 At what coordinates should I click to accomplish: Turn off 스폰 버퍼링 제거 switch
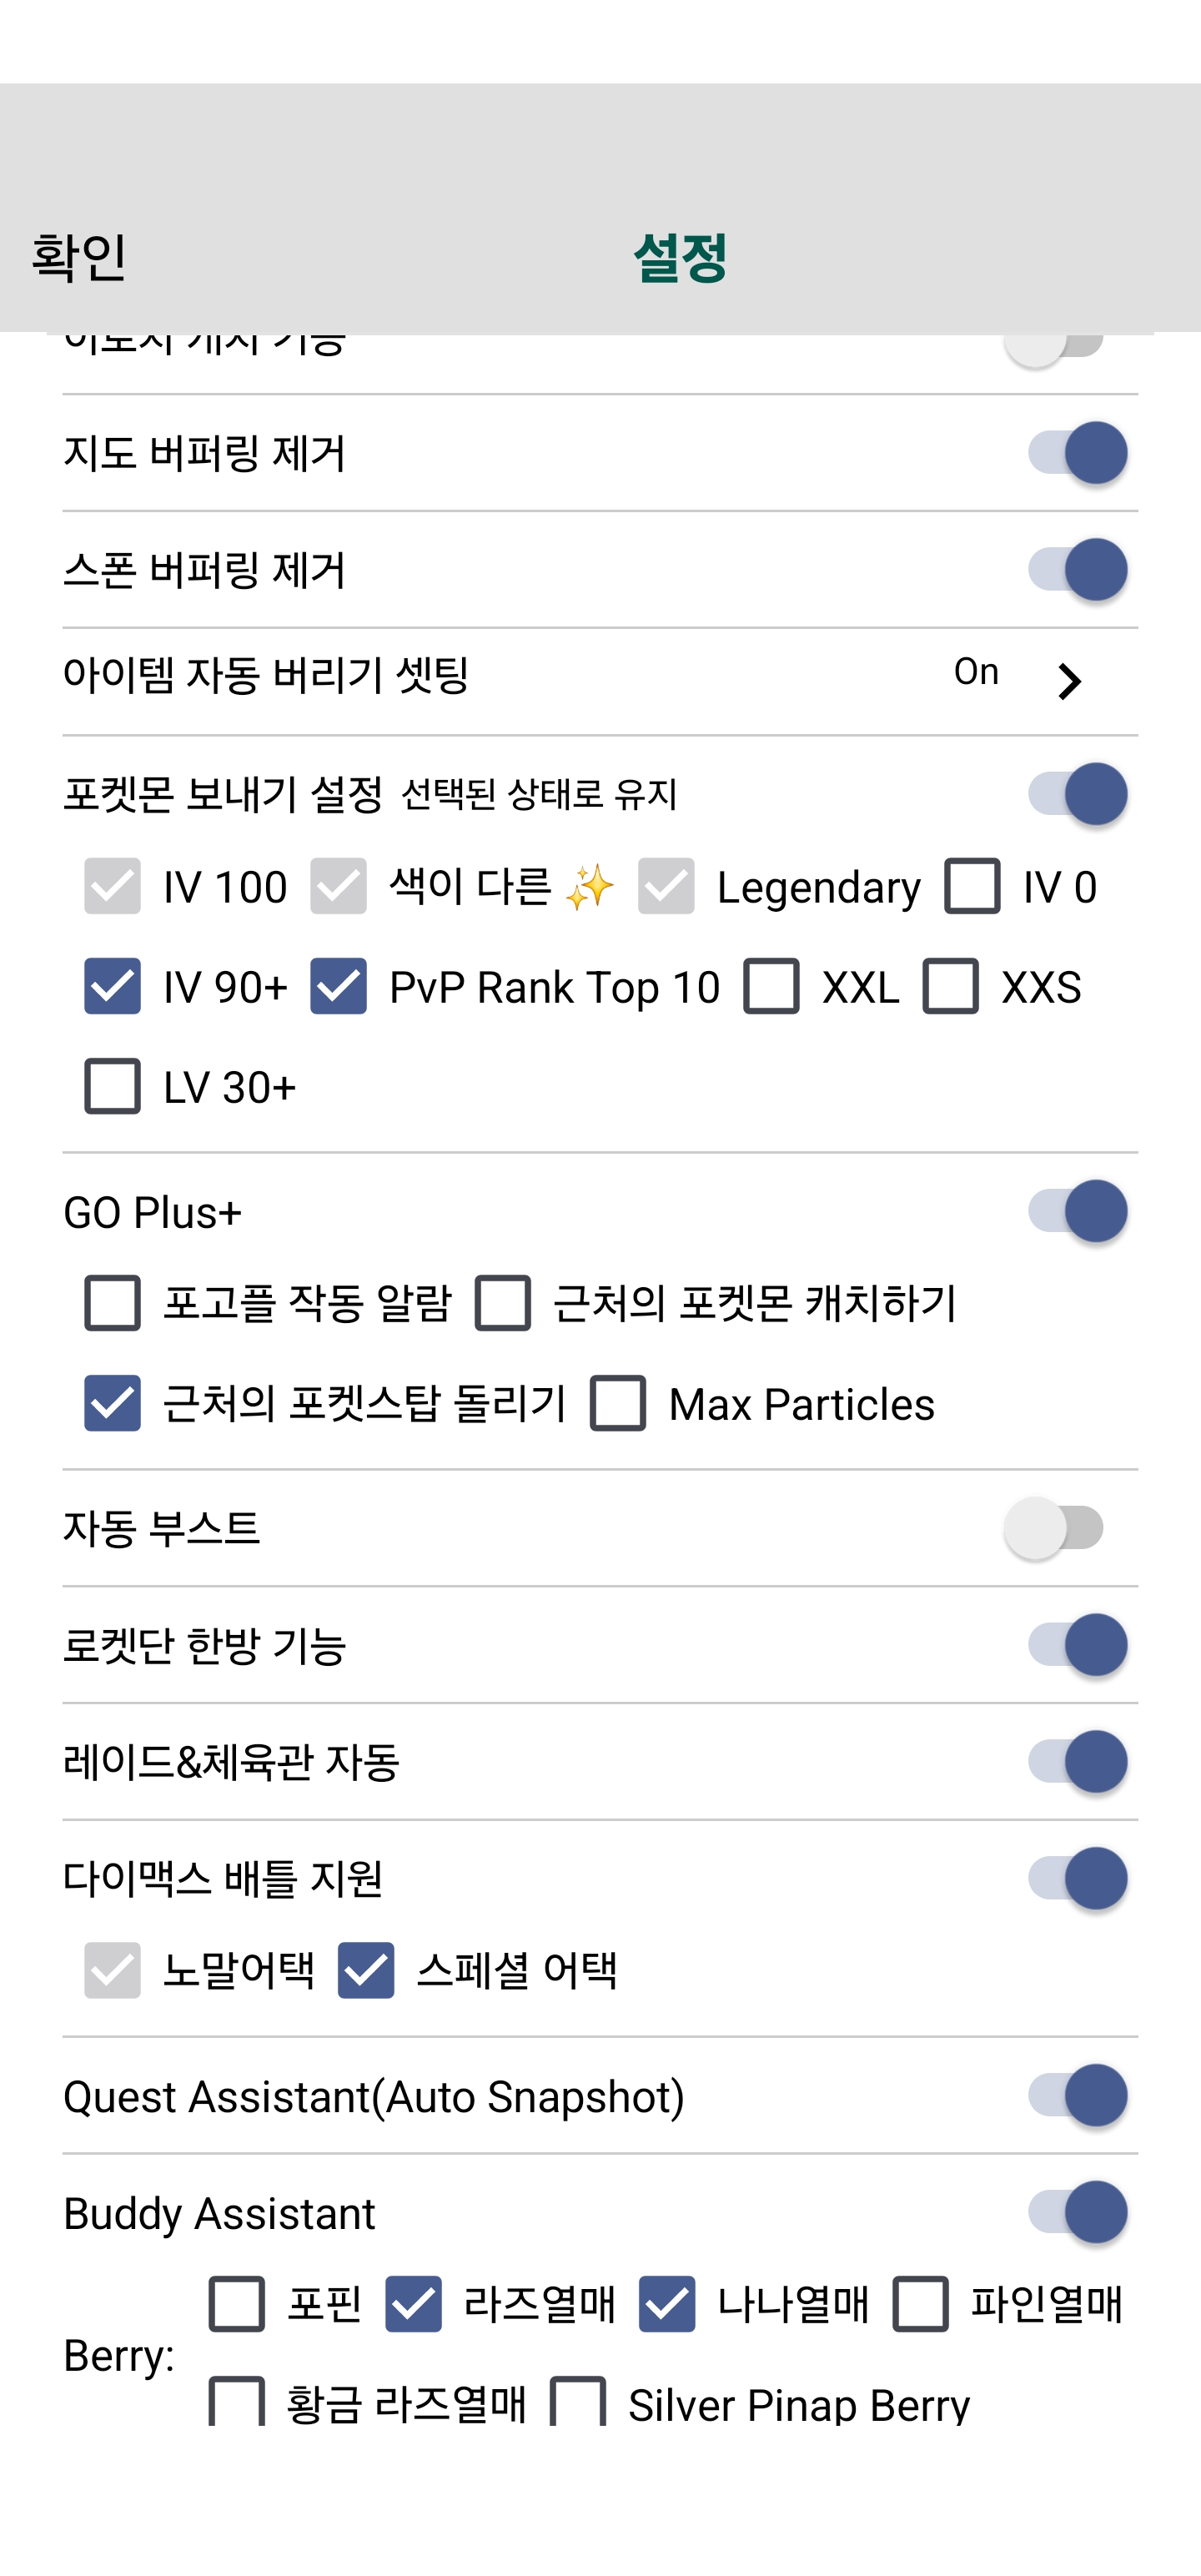click(1078, 570)
